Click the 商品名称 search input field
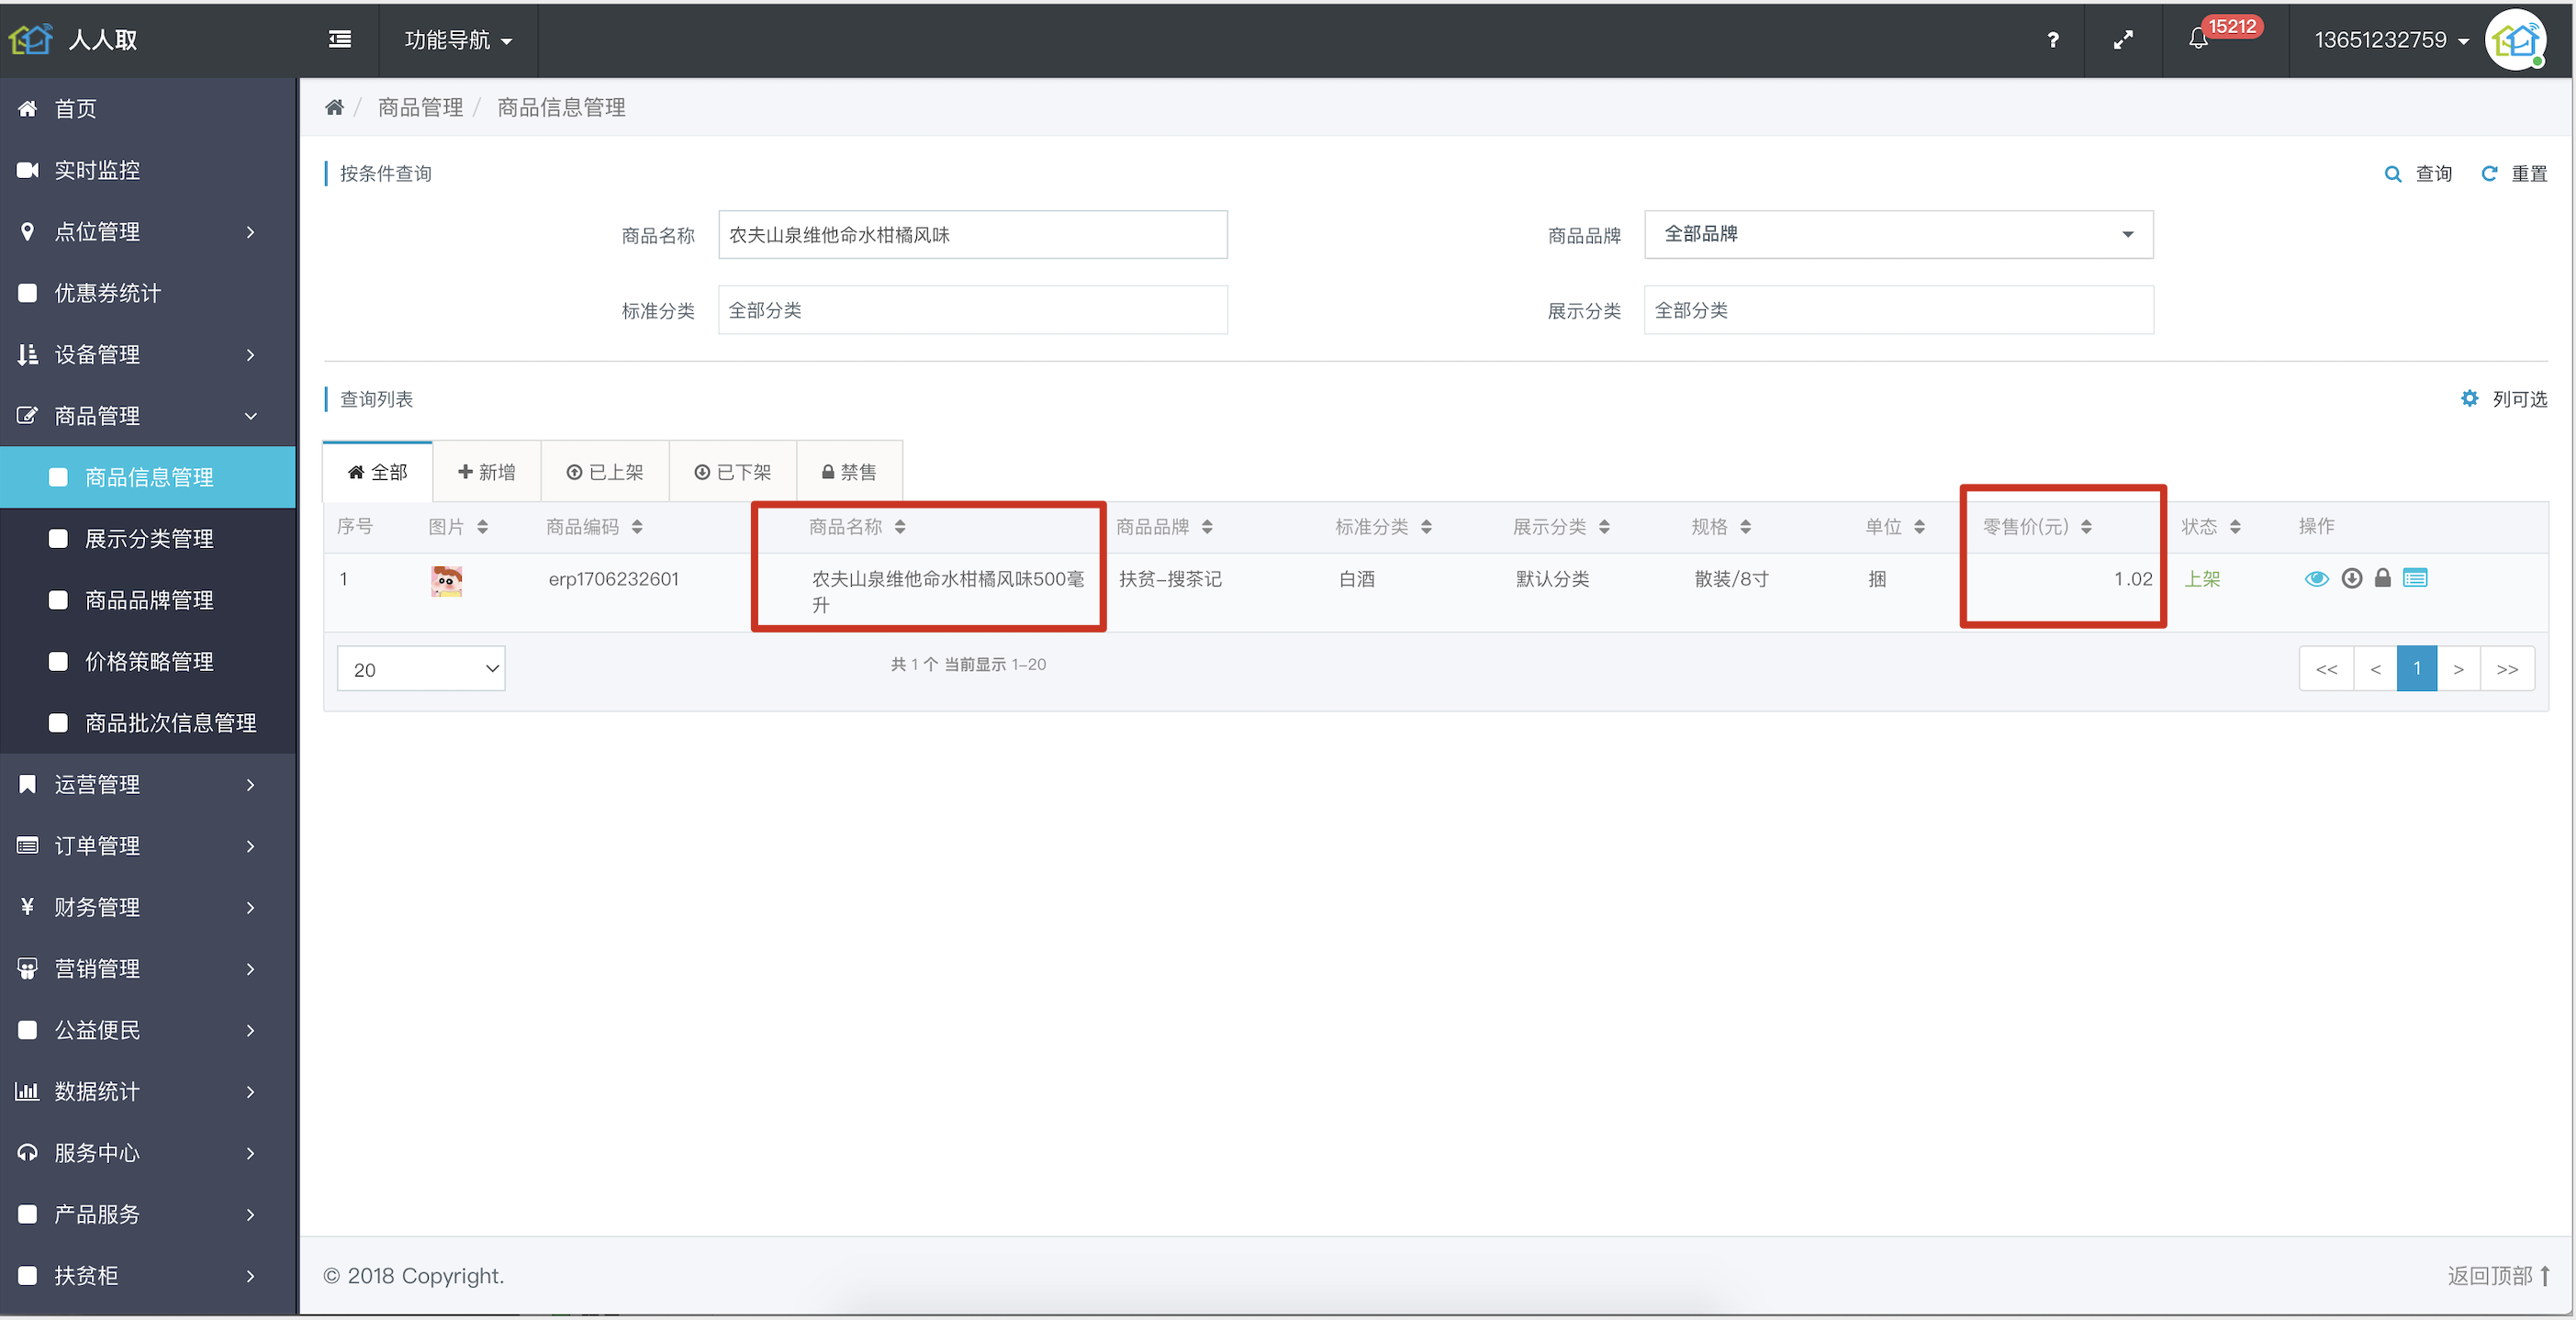 click(973, 235)
